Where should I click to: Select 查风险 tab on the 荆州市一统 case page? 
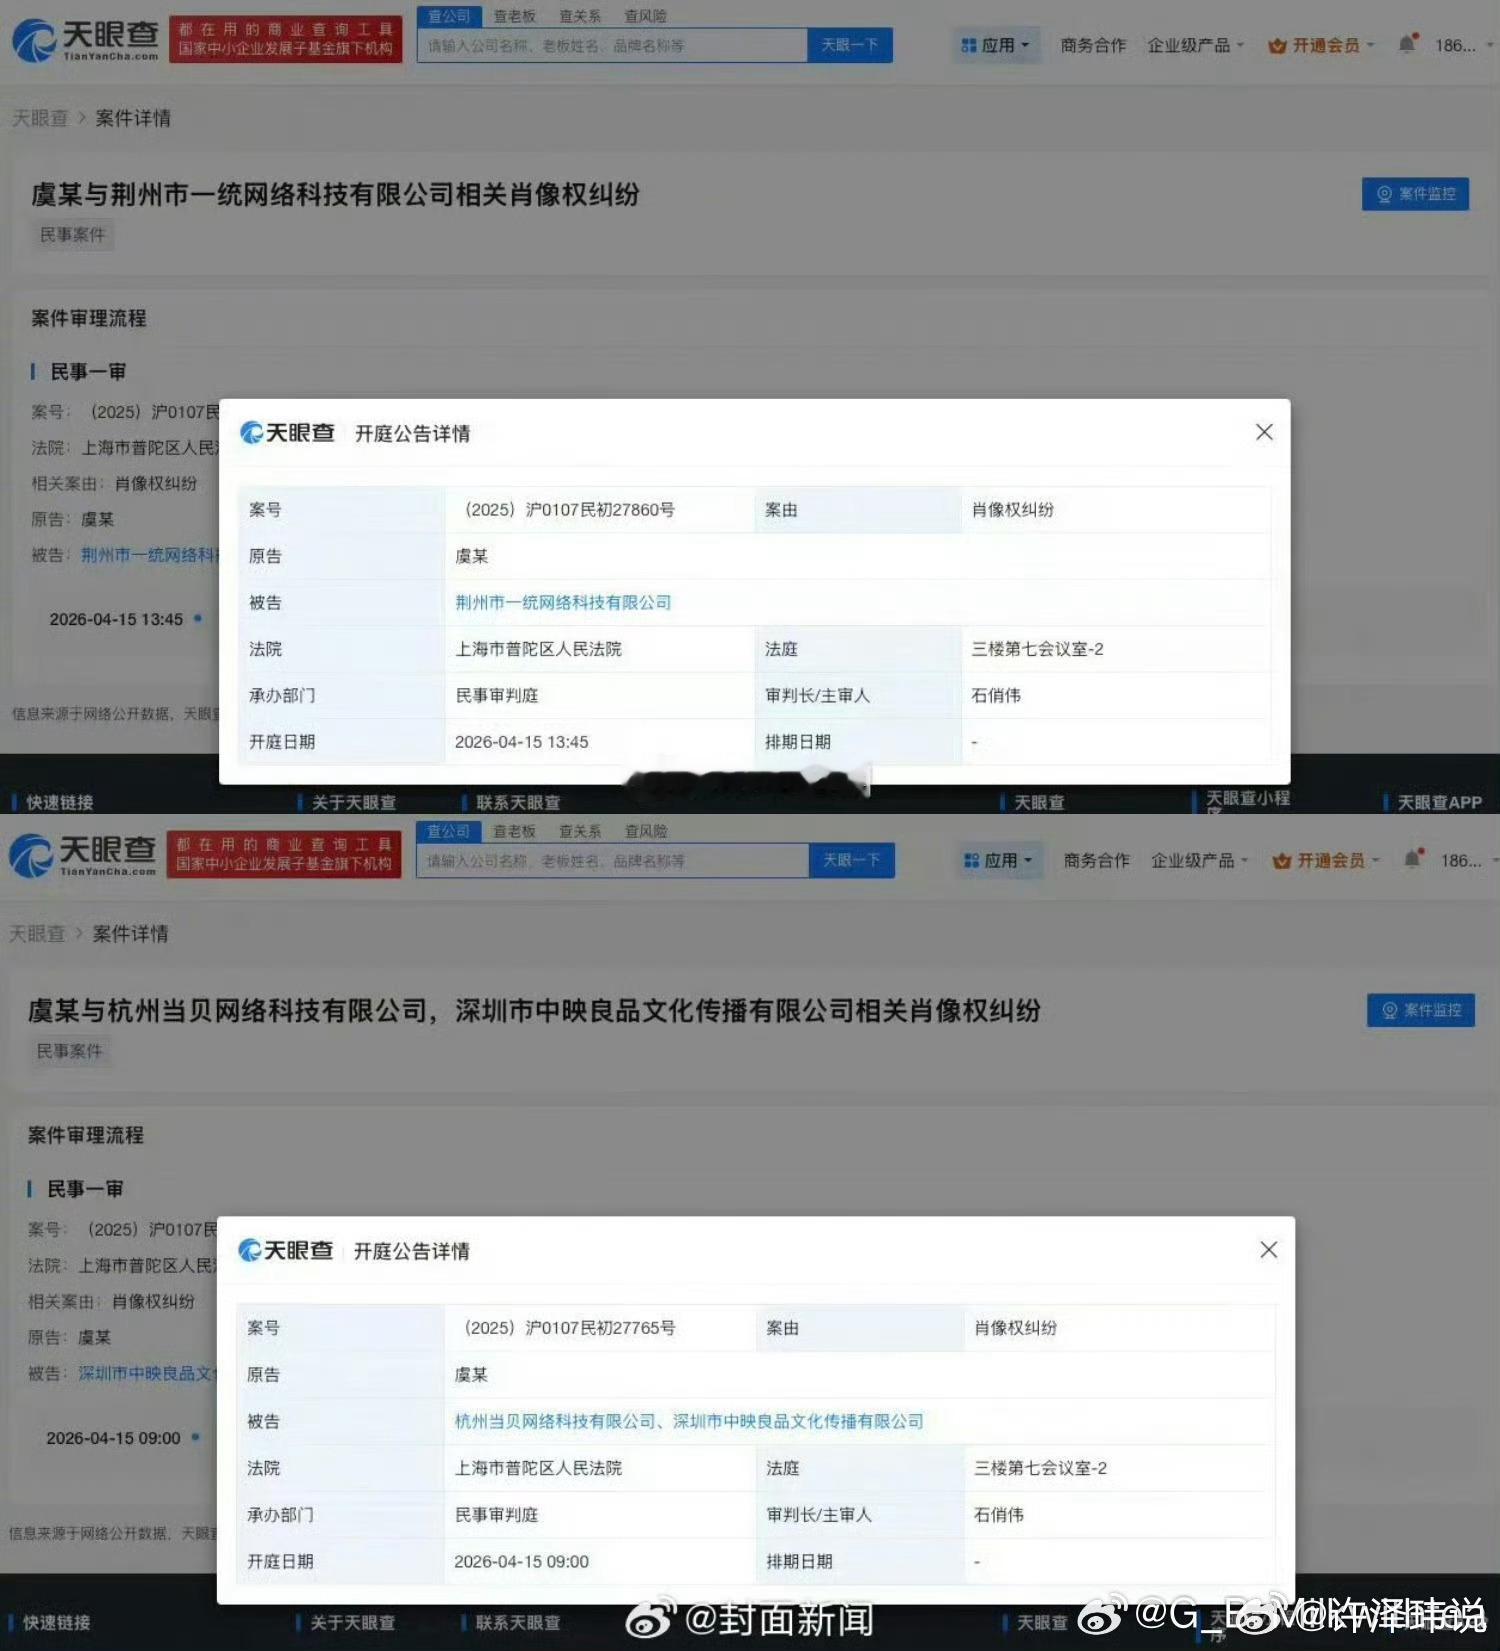click(645, 16)
